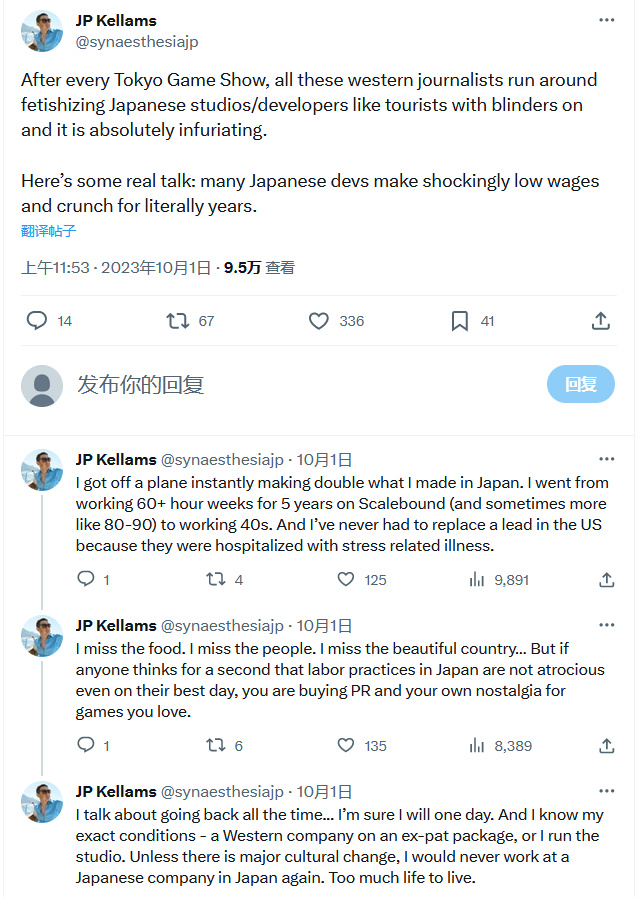The width and height of the screenshot is (641, 897).
Task: View analytics of reply with 8,389 views
Action: click(477, 745)
